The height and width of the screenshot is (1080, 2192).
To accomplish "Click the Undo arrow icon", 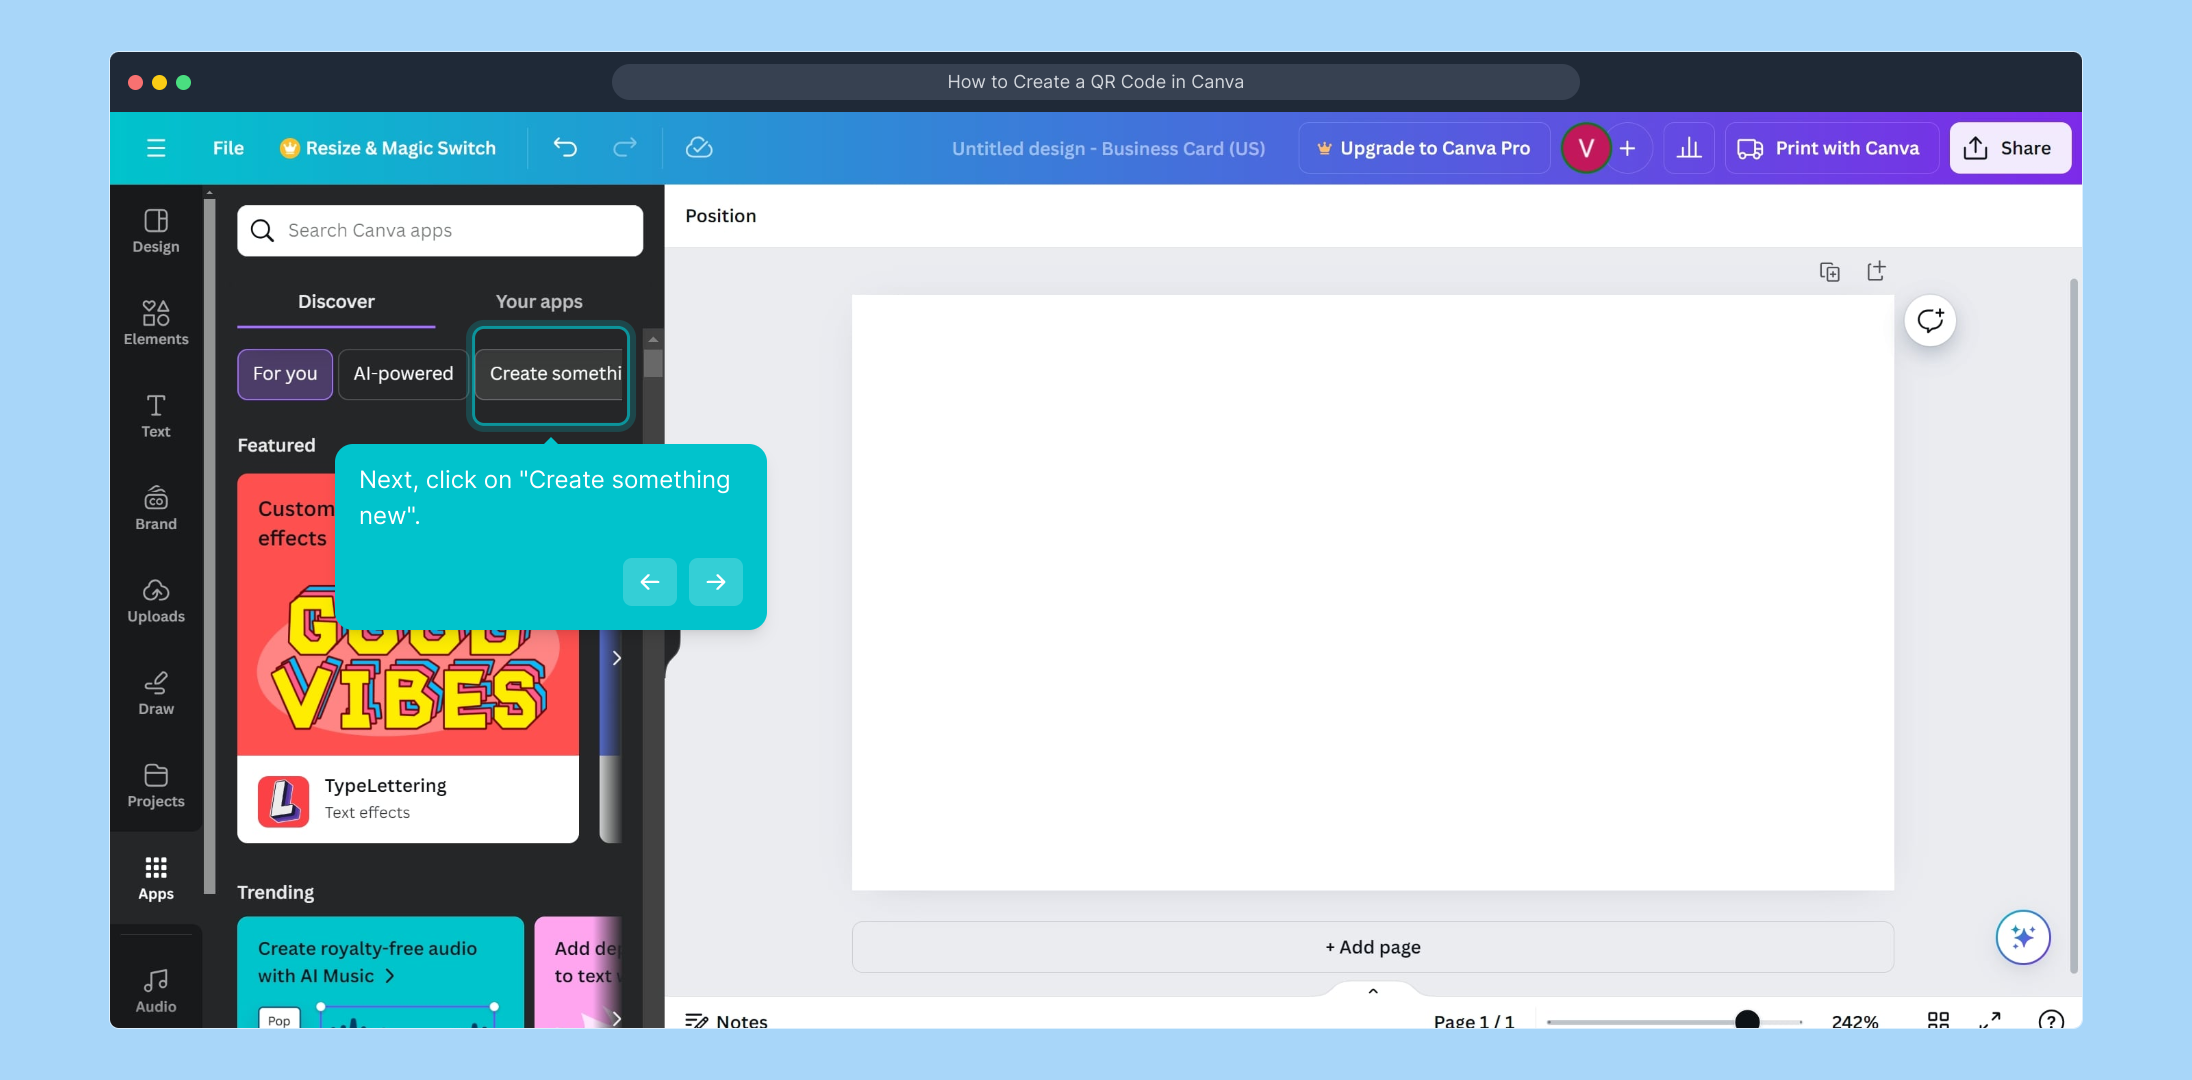I will click(x=565, y=147).
